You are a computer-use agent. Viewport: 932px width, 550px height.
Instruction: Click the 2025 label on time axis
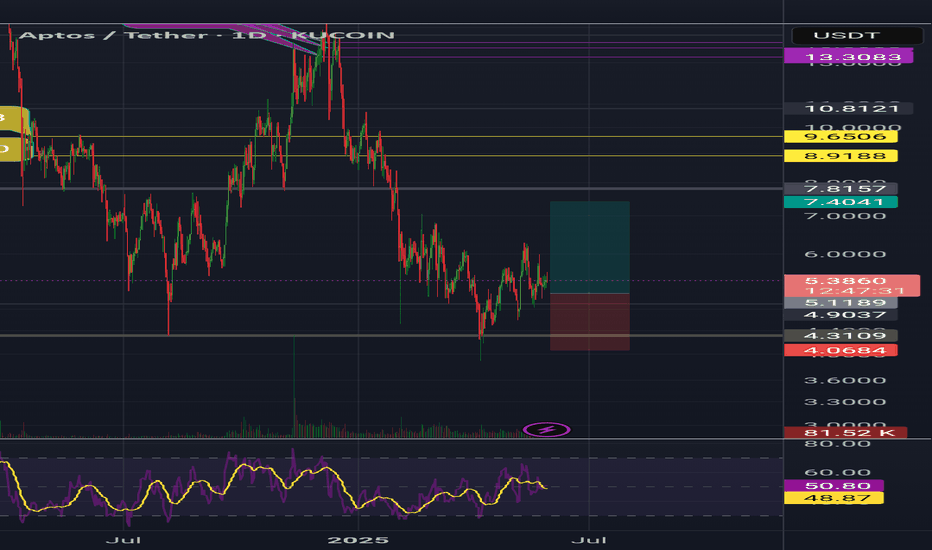[x=358, y=540]
